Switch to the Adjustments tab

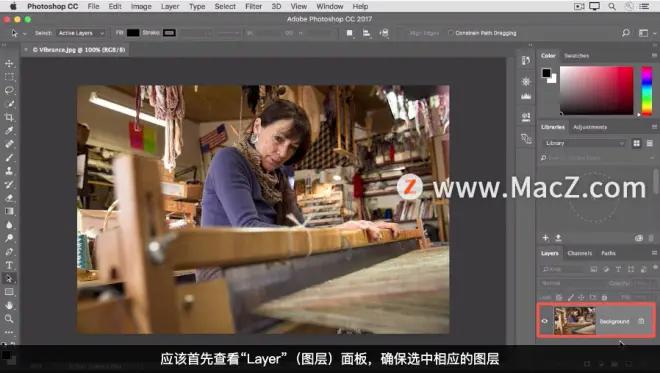(x=590, y=127)
